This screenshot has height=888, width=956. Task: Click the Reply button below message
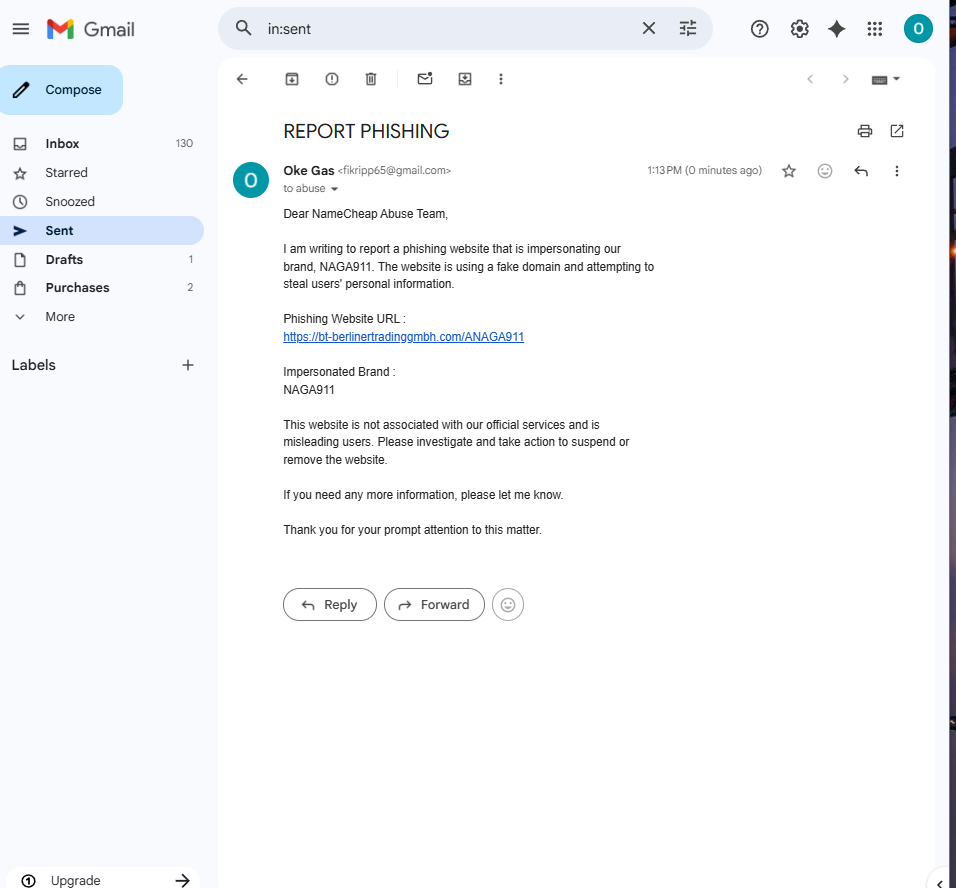(330, 604)
